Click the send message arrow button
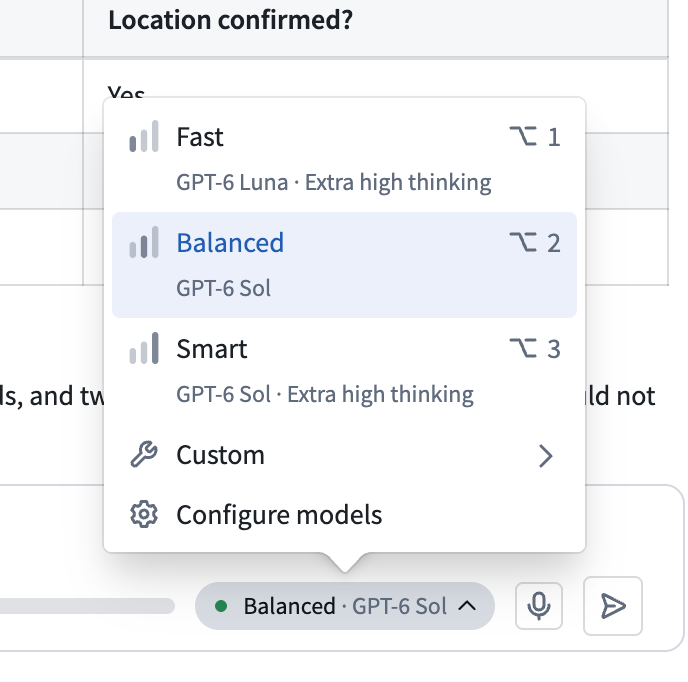The width and height of the screenshot is (688, 682). (x=613, y=606)
